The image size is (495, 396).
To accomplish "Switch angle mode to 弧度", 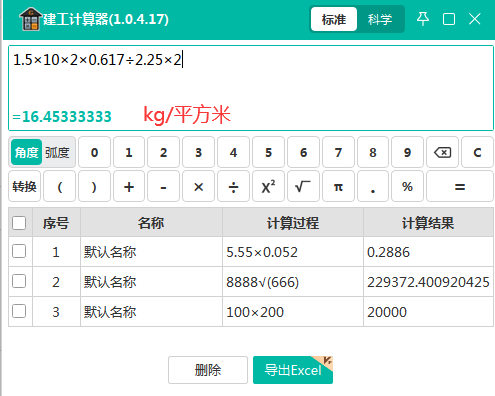I will (57, 152).
